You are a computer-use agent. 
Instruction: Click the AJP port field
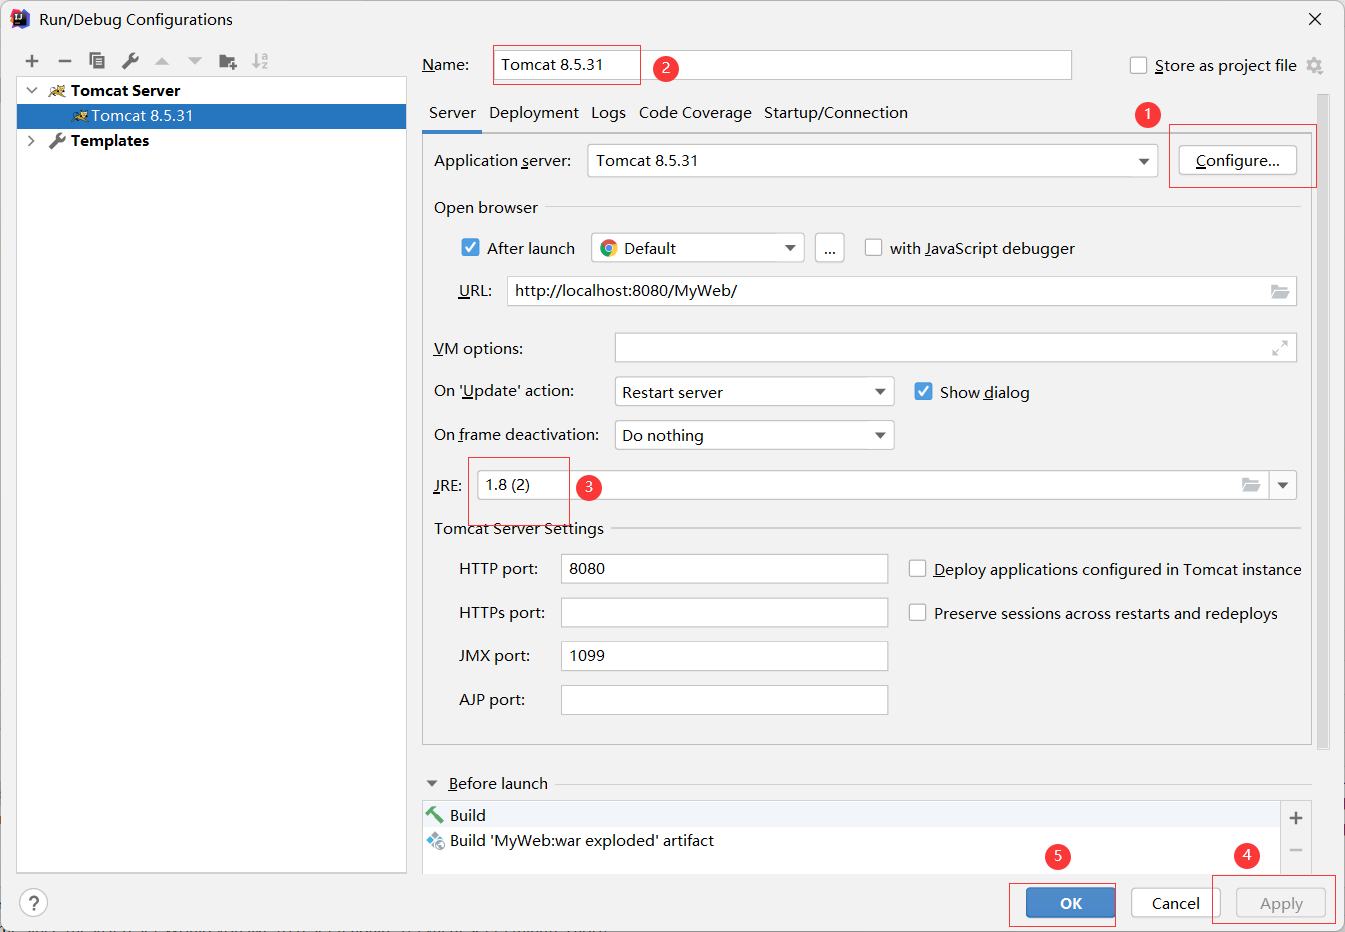tap(724, 700)
